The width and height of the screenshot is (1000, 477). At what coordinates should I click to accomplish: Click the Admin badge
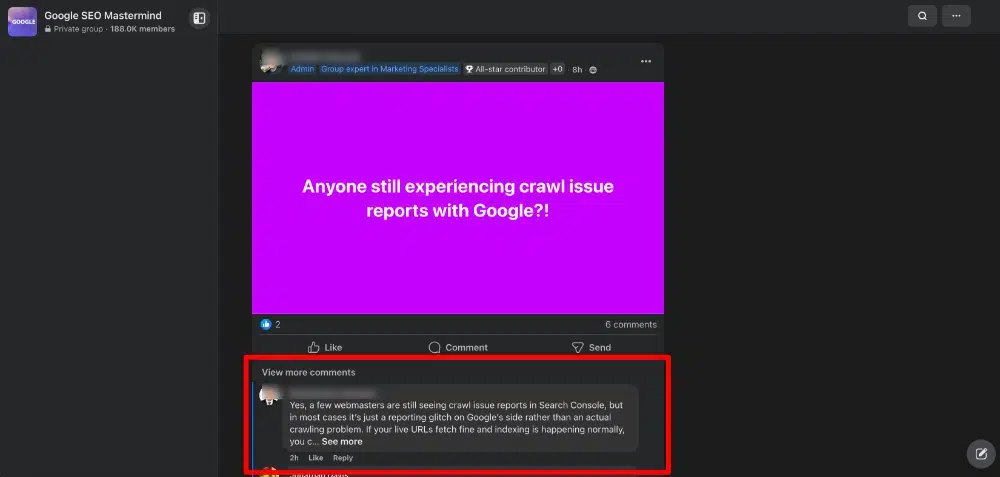click(302, 69)
